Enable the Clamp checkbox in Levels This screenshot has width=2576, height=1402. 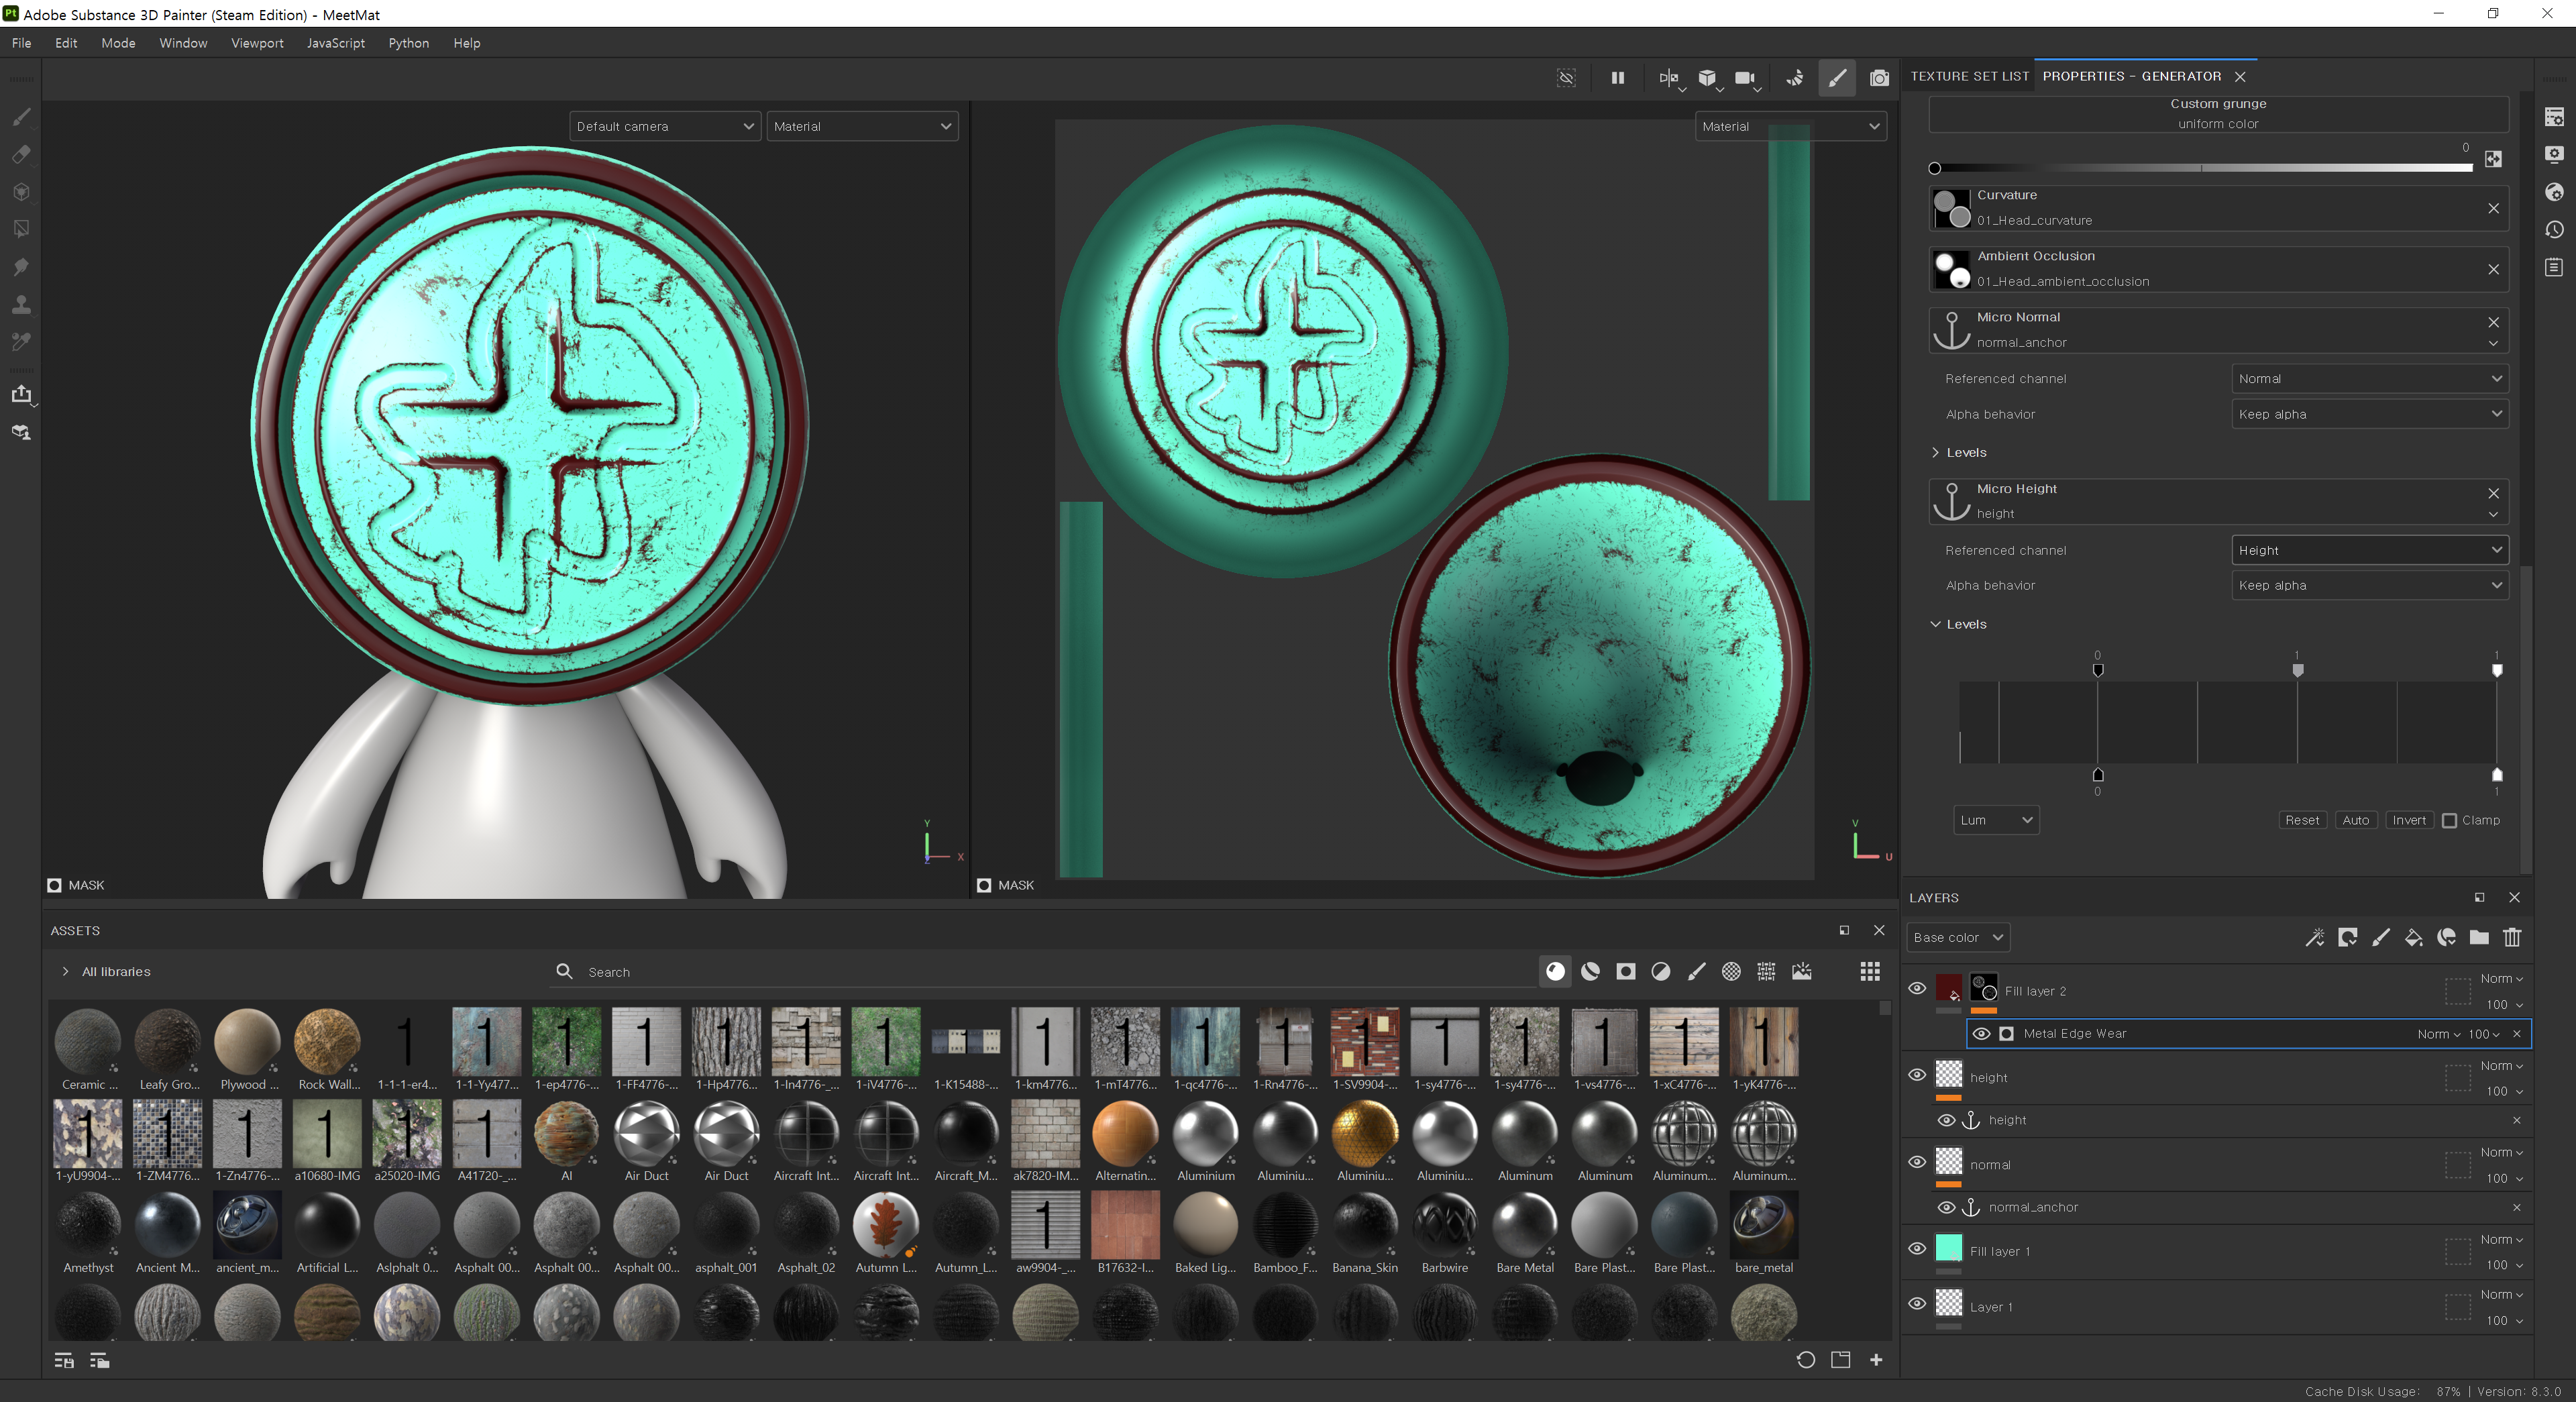2449,820
